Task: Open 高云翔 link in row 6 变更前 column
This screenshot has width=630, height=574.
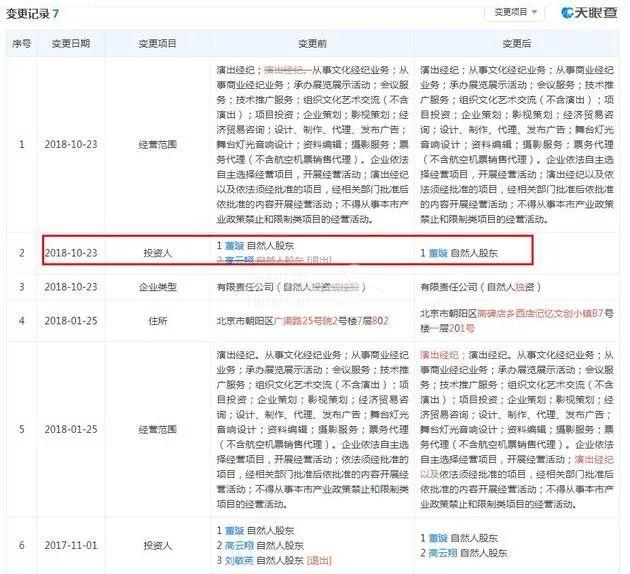Action: click(239, 545)
